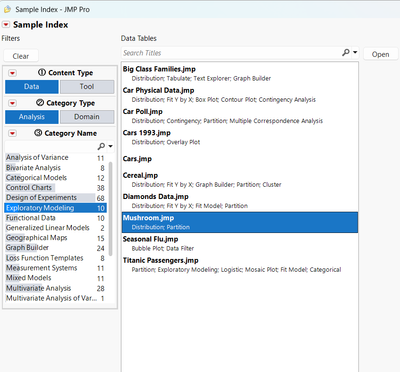Screen dimensions: 400x372
Task: Collapse the Category Name red triangle
Action: point(12,133)
